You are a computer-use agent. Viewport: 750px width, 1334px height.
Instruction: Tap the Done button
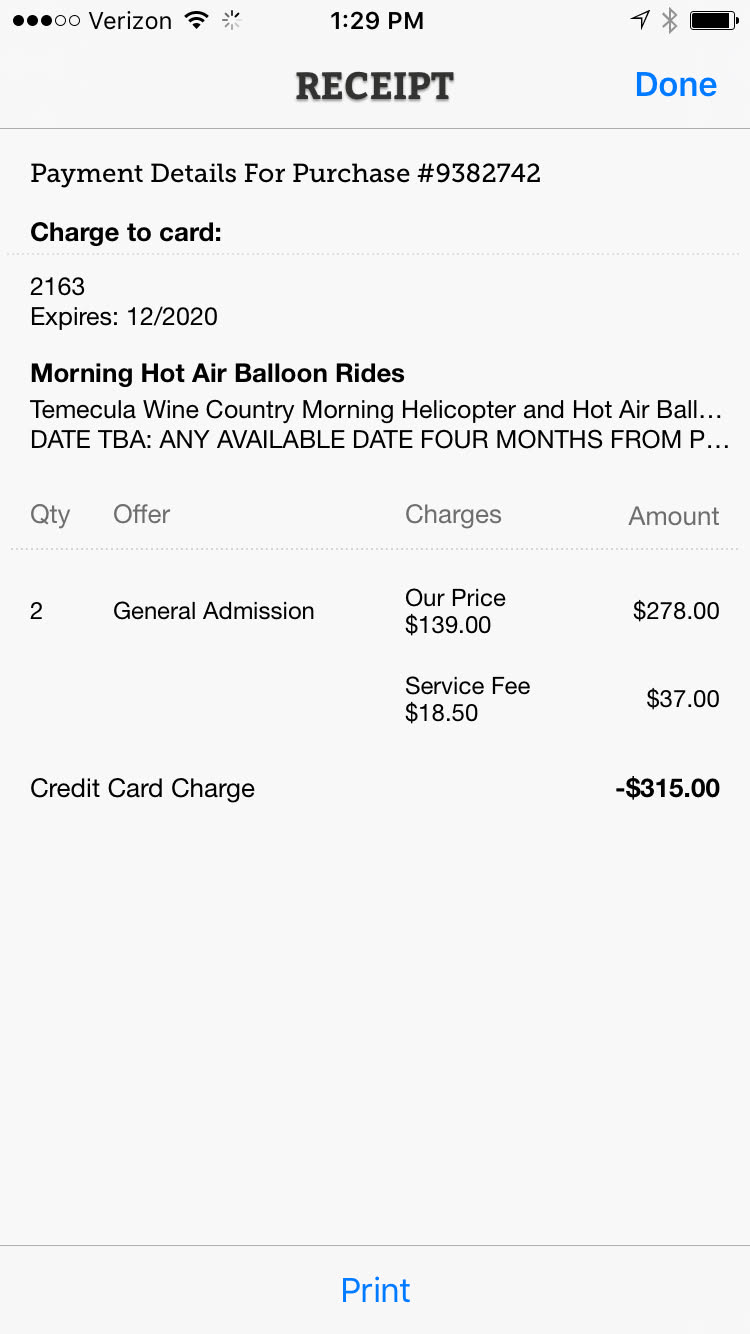pyautogui.click(x=676, y=85)
